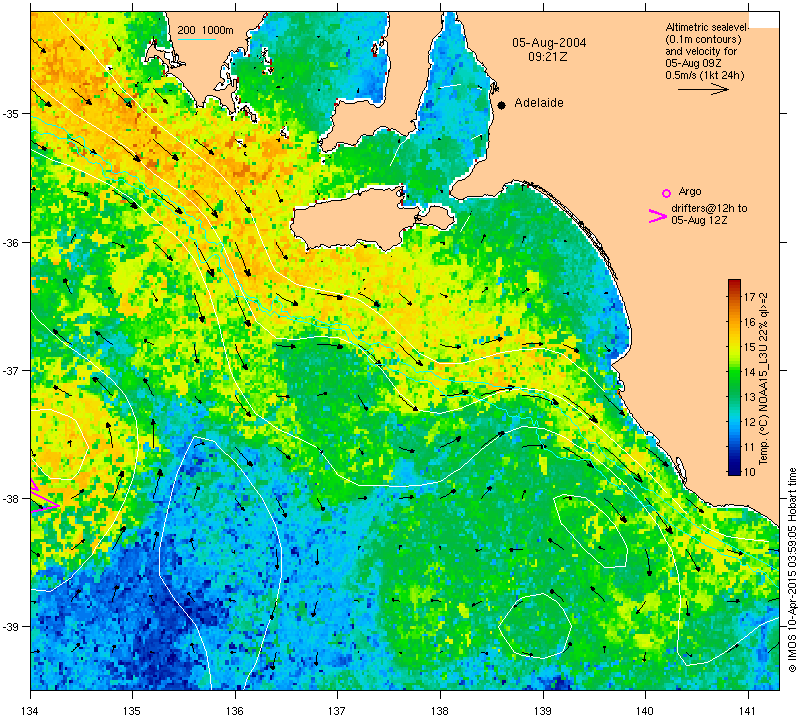Click the 134 longitude axis label

(31, 710)
